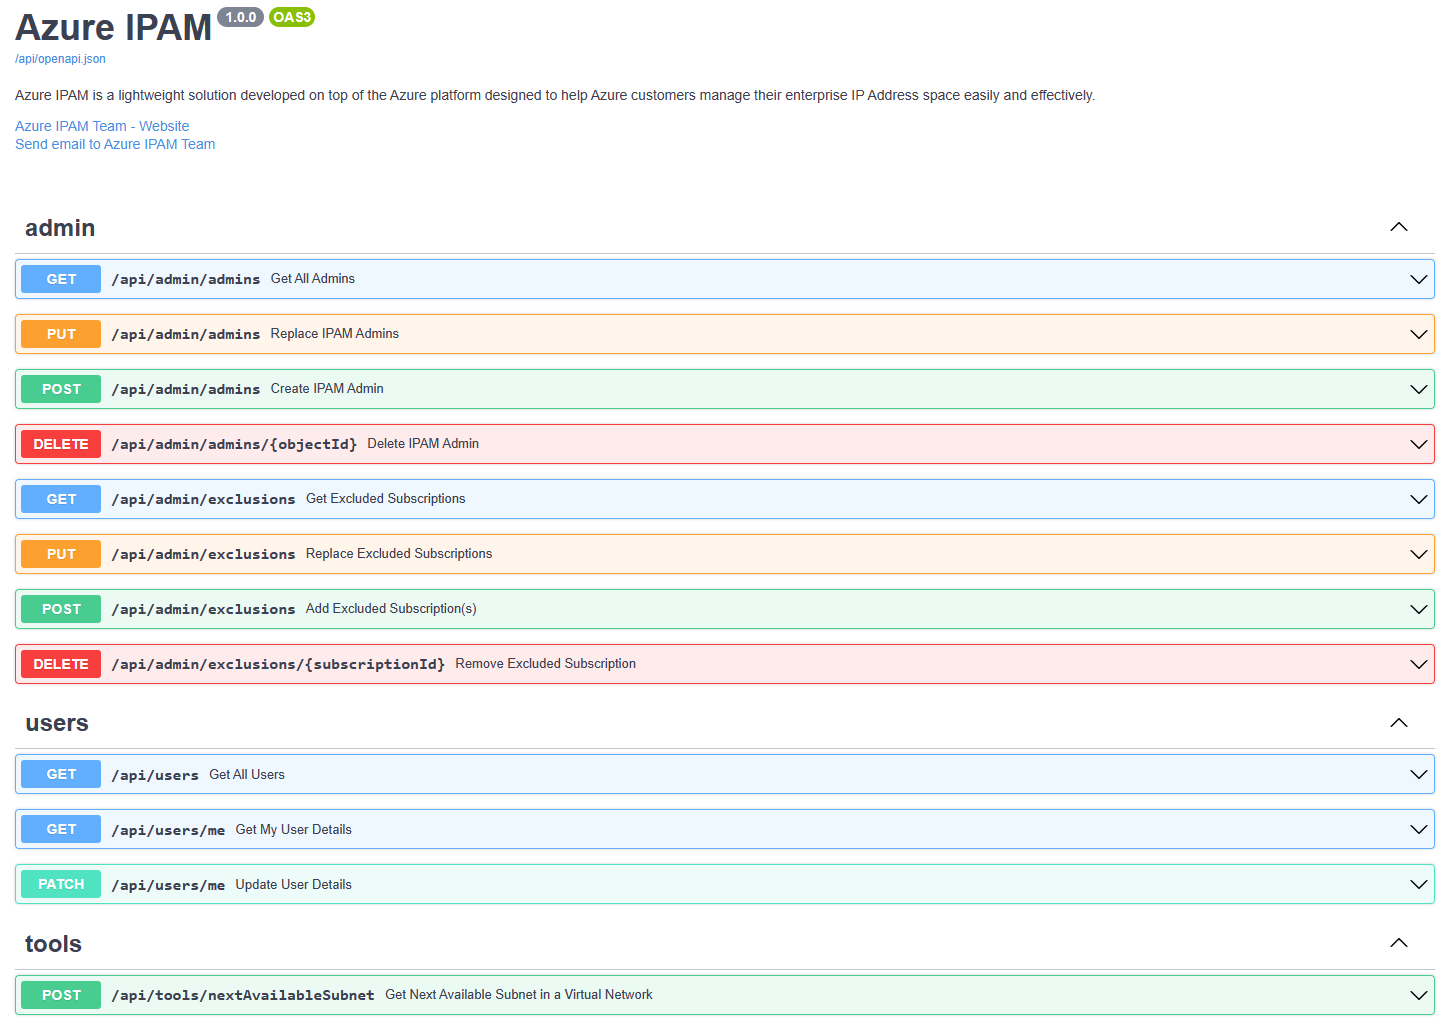Screen dimensions: 1450x1028
Task: Click PUT badge for /api/admin/admins
Action: coord(61,334)
